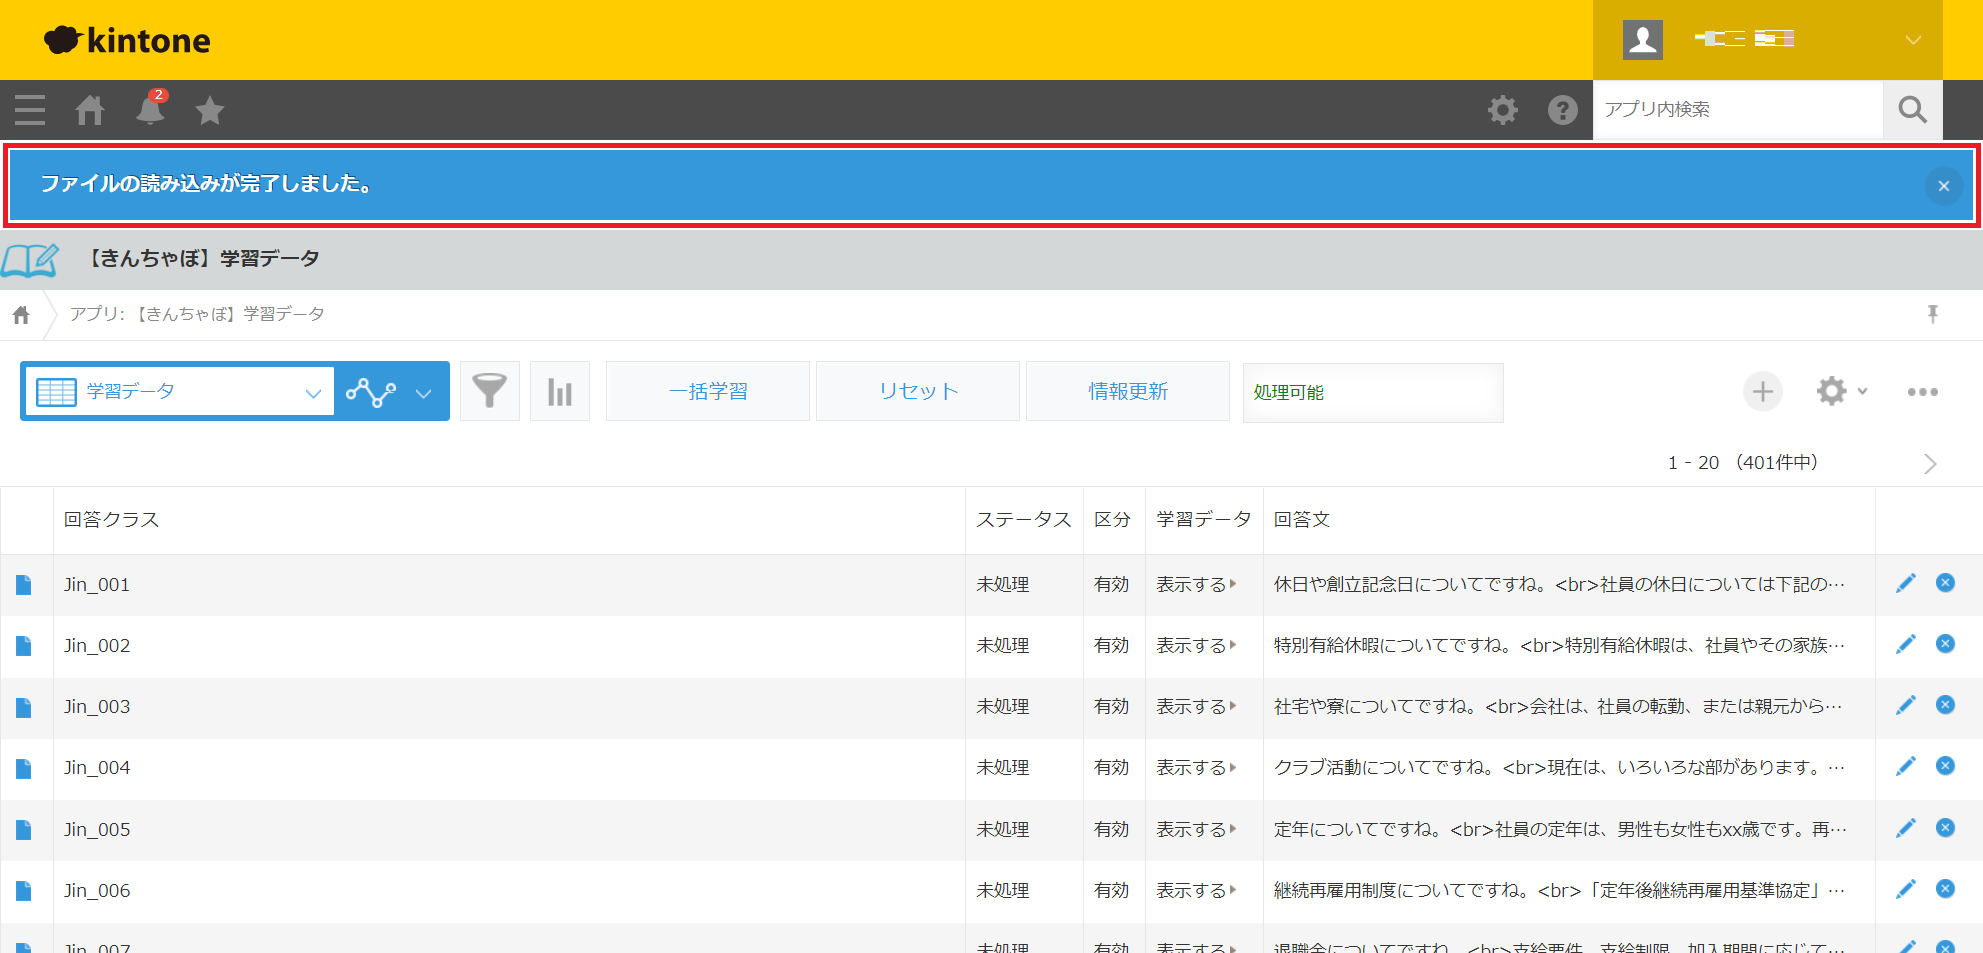Delete the Jin_003 record
Screen dimensions: 1983x953
click(1945, 705)
